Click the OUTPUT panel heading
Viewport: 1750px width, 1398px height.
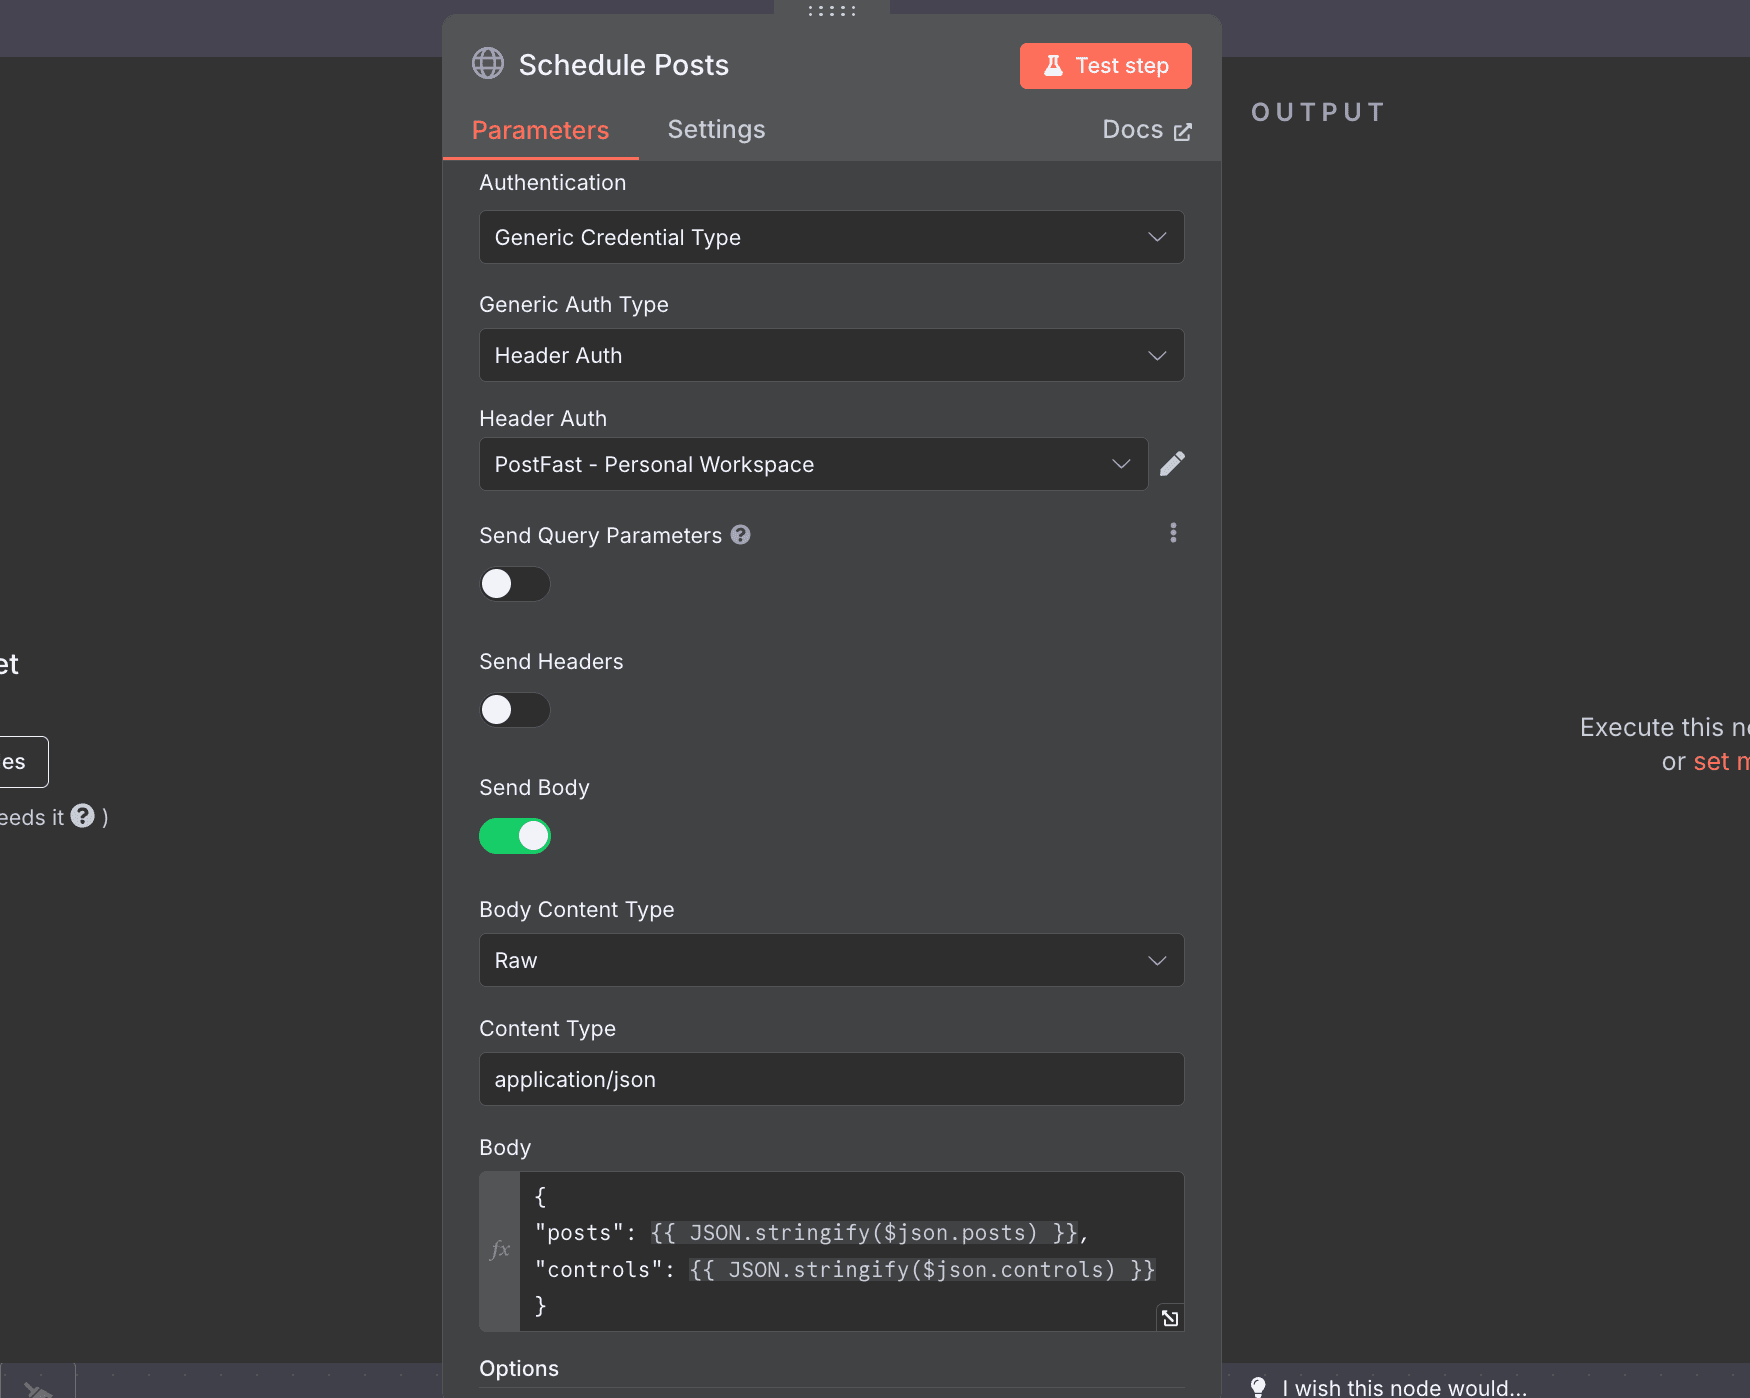tap(1318, 112)
